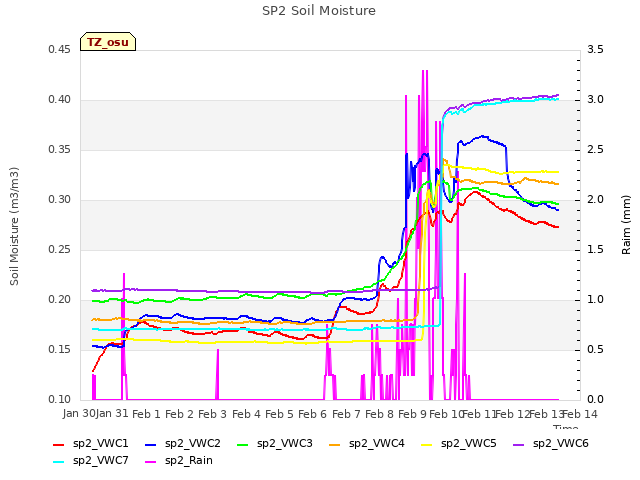Screen dimensions: 640x480
Task: Click the 3.5 right axis value
Action: [x=595, y=50]
